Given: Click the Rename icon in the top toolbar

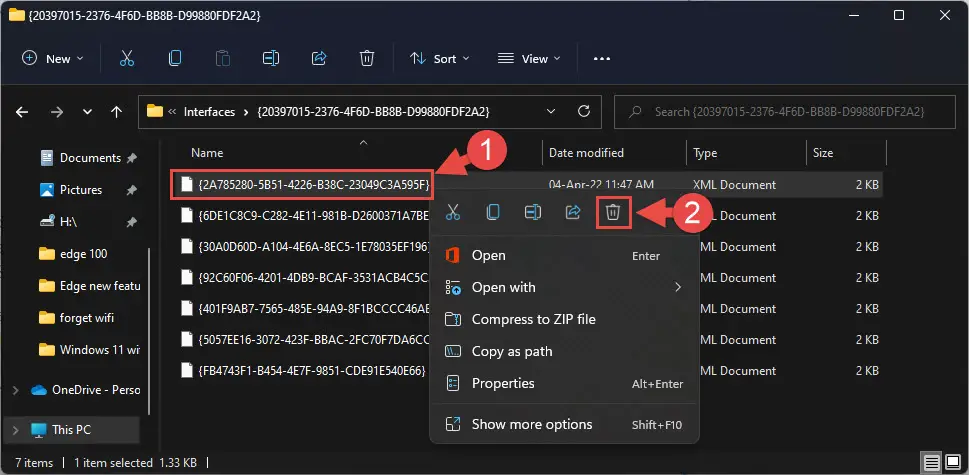Looking at the screenshot, I should (271, 59).
